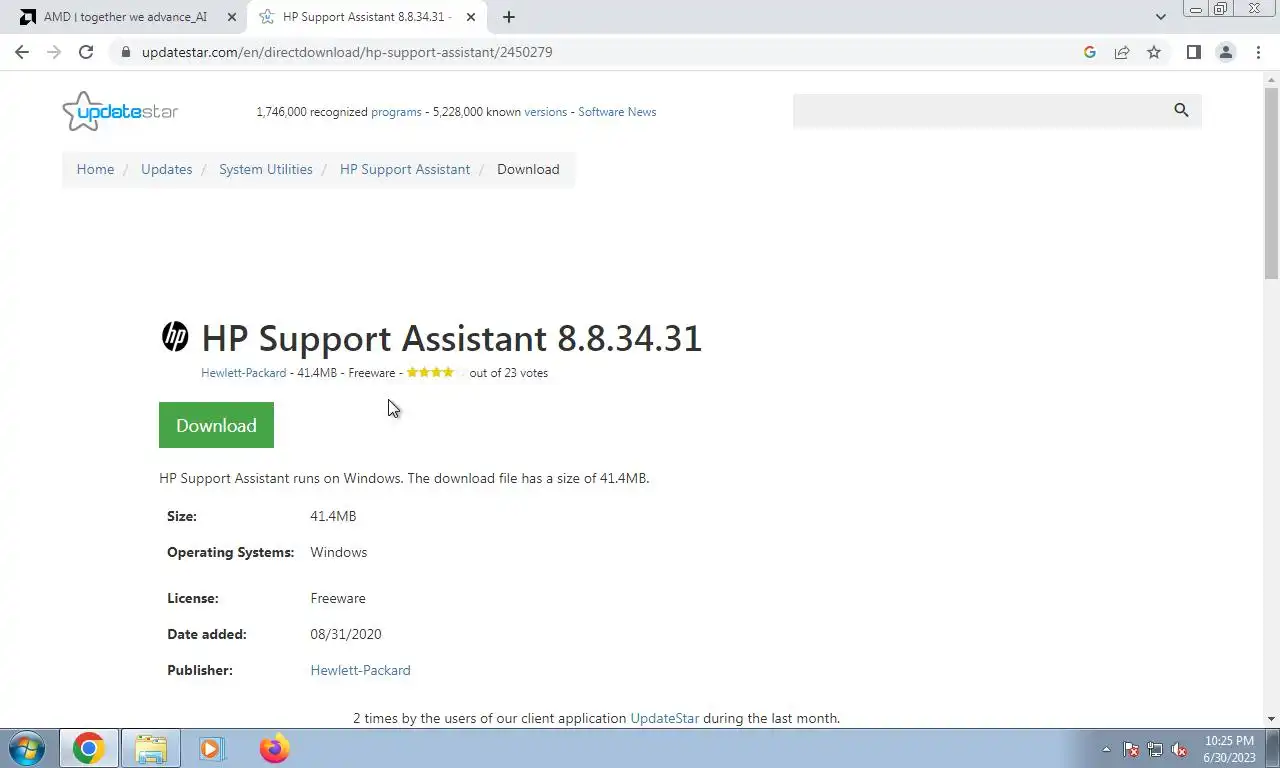Go to the Home breadcrumb
This screenshot has height=768, width=1280.
(x=95, y=169)
